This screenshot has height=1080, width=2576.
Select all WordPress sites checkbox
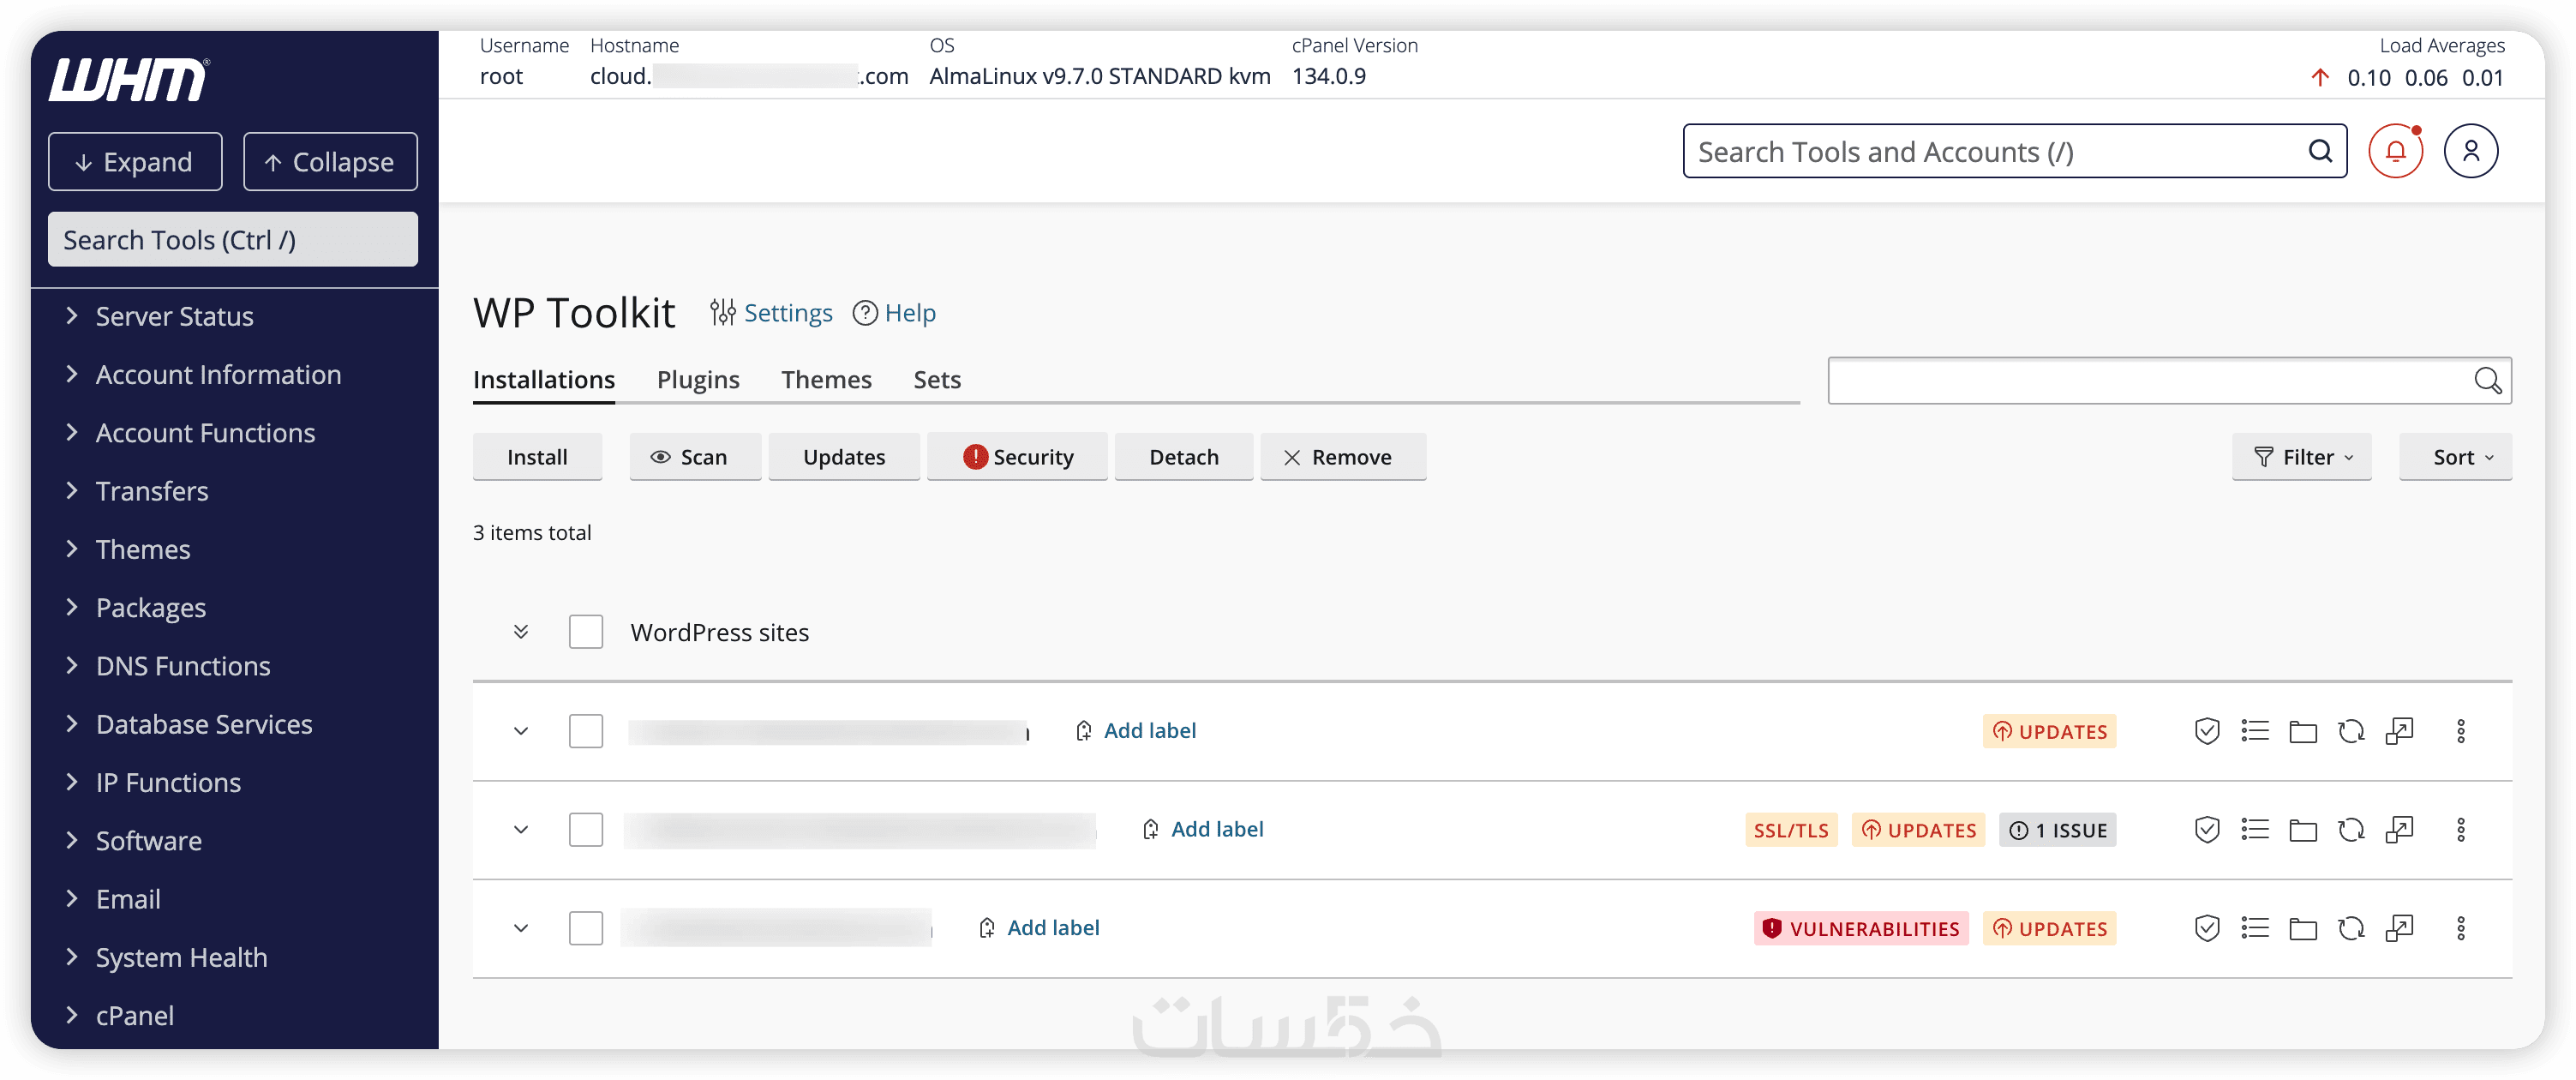click(x=586, y=632)
